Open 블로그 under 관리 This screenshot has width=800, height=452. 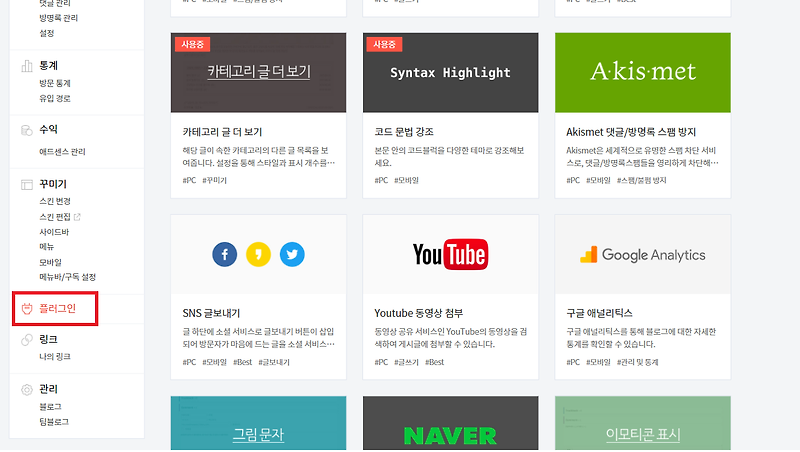tap(51, 407)
